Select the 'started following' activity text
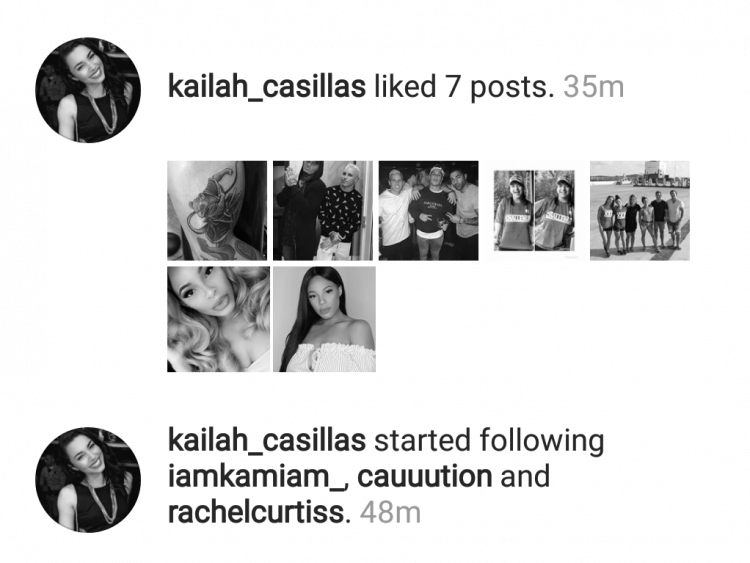 point(489,441)
